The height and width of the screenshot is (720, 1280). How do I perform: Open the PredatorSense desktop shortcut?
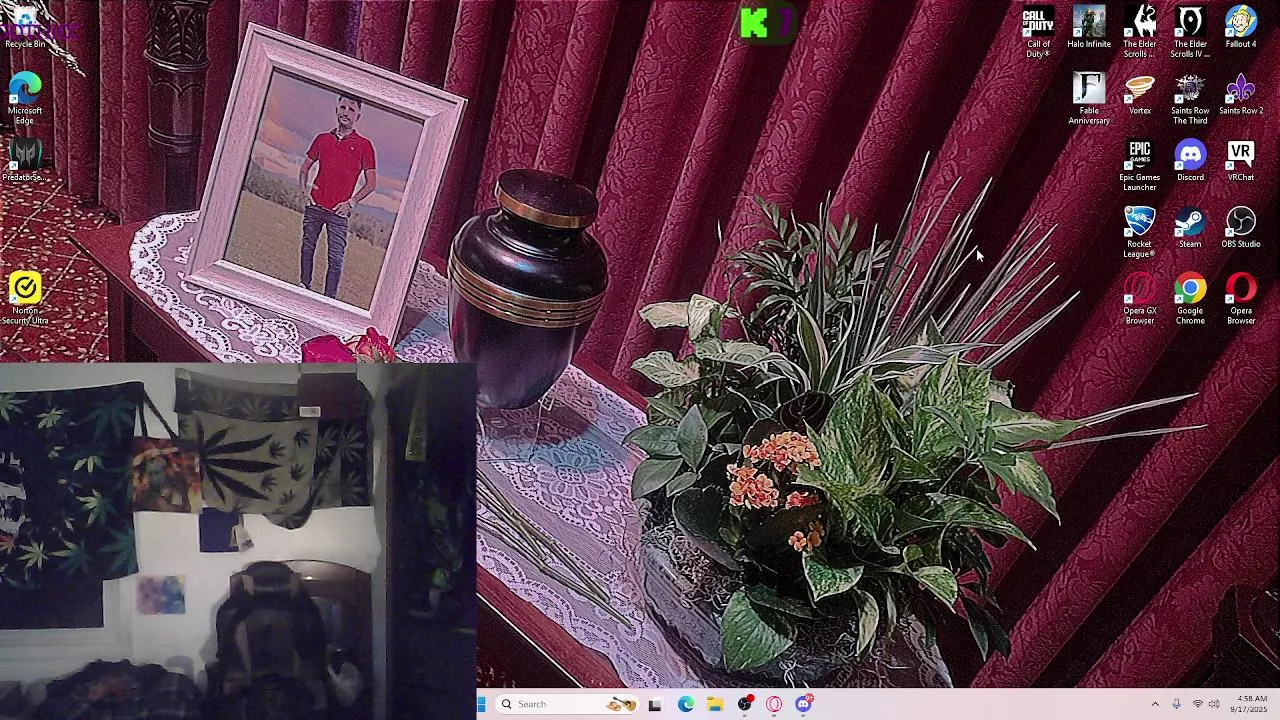[25, 161]
